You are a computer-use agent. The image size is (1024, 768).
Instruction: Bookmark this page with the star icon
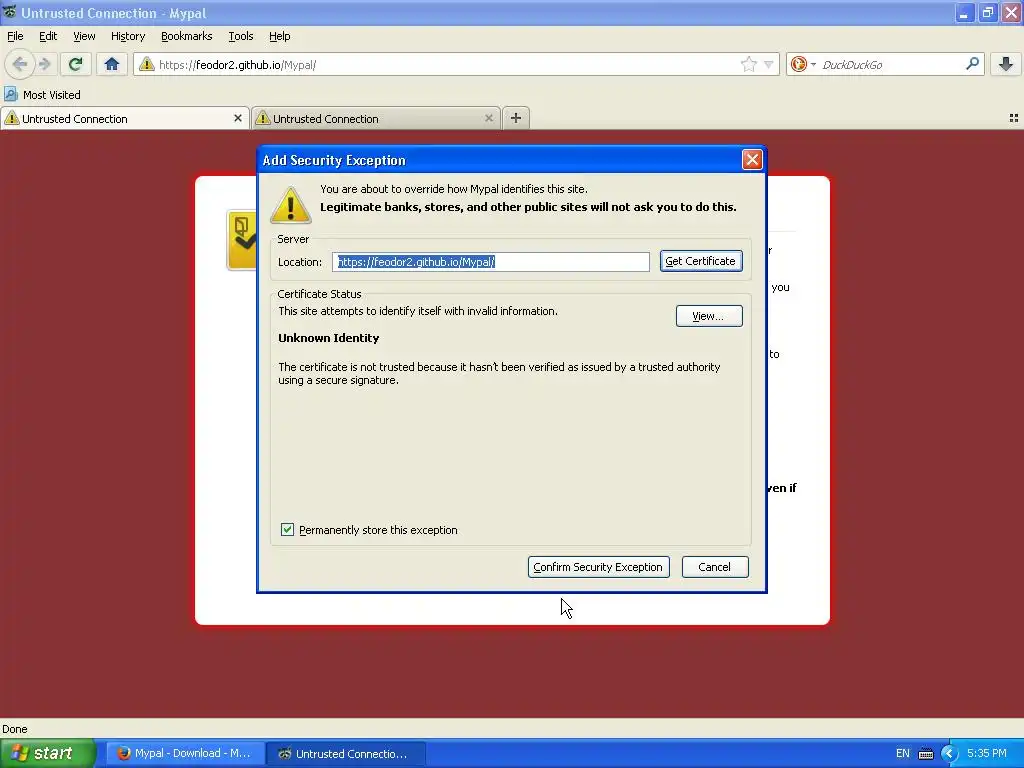pyautogui.click(x=748, y=64)
